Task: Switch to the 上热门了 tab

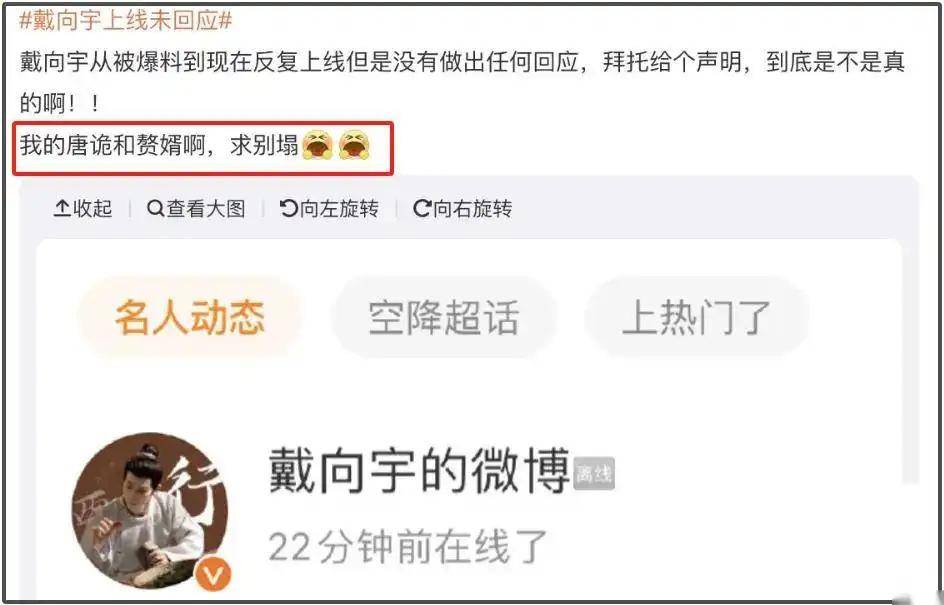Action: coord(696,317)
